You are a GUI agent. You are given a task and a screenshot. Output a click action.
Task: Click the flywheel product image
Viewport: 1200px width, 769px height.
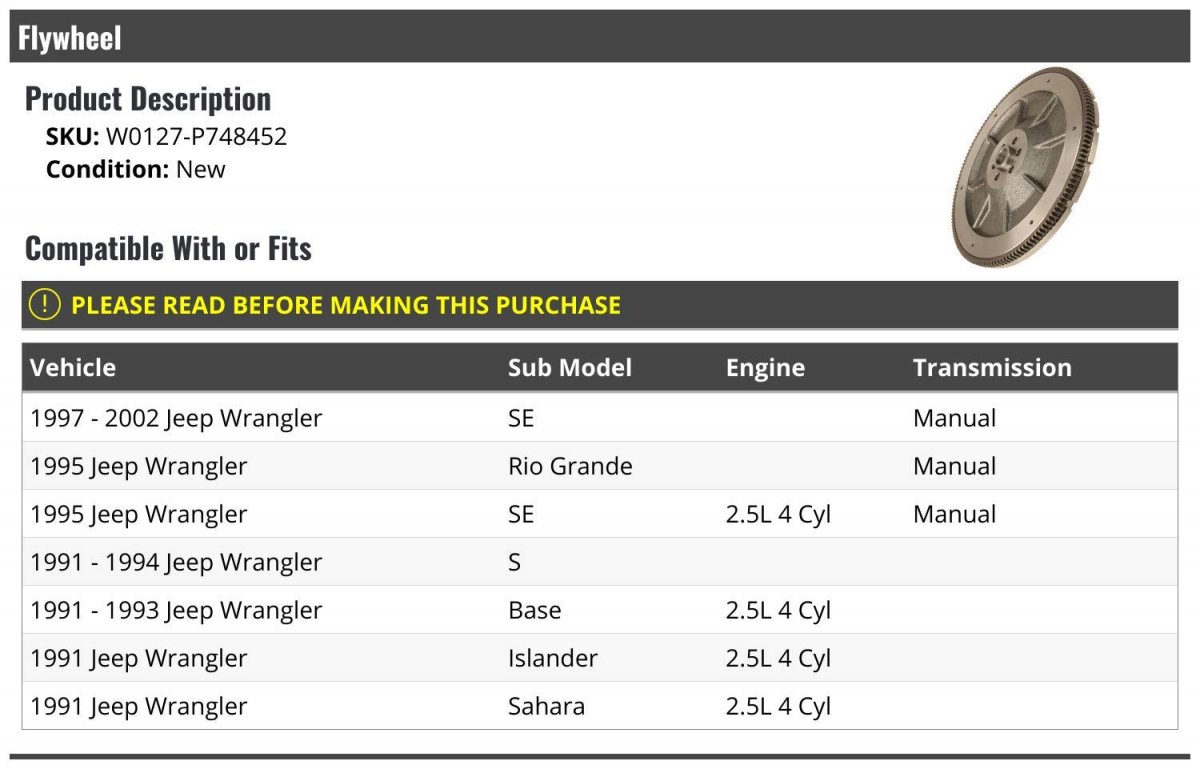(x=1024, y=167)
